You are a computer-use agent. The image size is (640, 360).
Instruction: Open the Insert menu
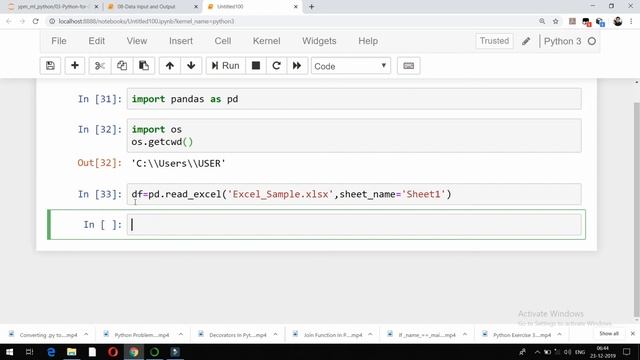pyautogui.click(x=181, y=41)
